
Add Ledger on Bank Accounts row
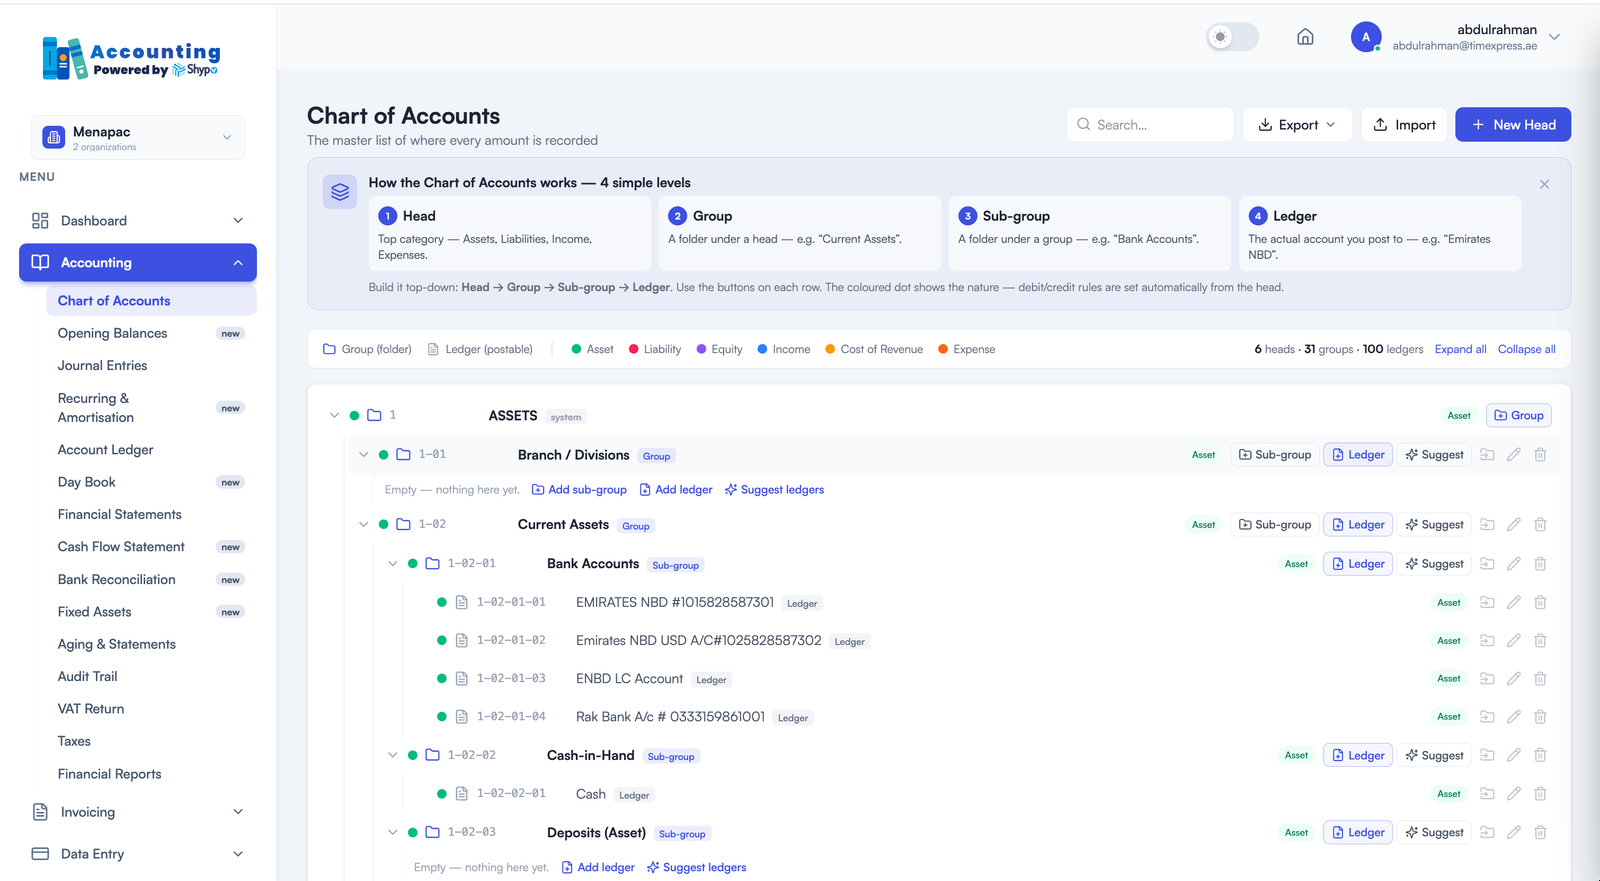pyautogui.click(x=1358, y=564)
